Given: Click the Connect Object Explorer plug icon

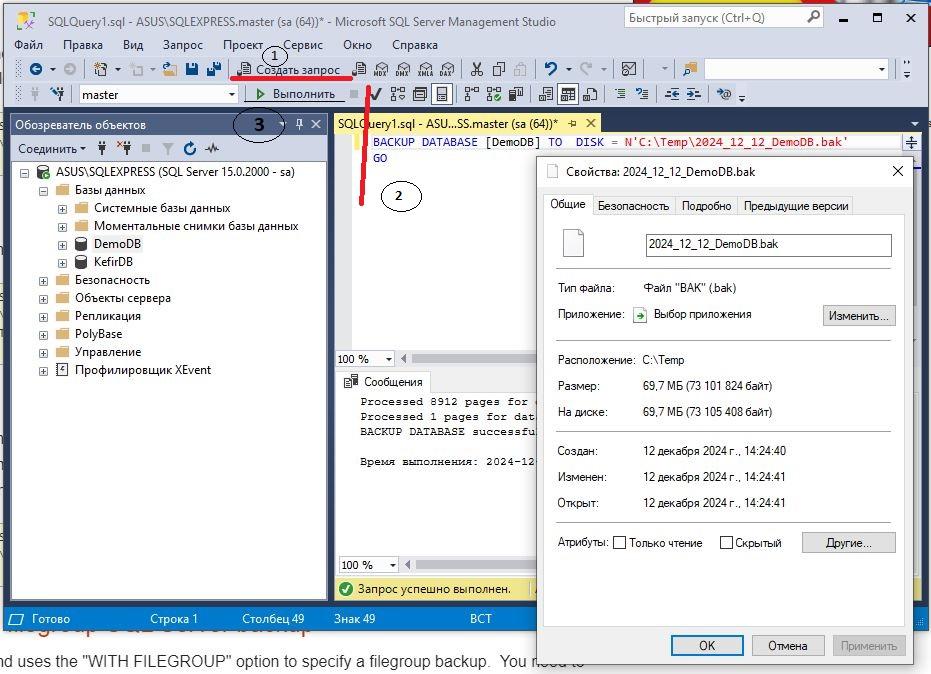Looking at the screenshot, I should click(x=102, y=148).
